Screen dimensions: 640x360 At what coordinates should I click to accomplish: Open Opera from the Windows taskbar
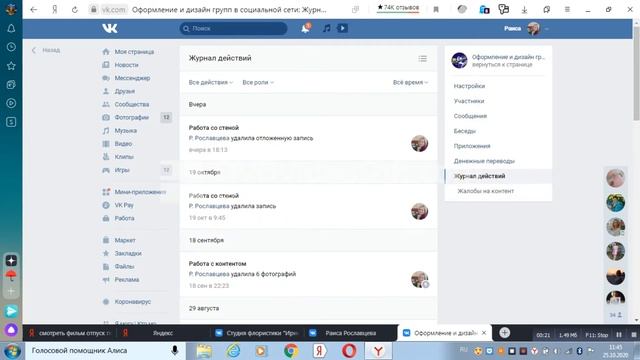click(349, 351)
